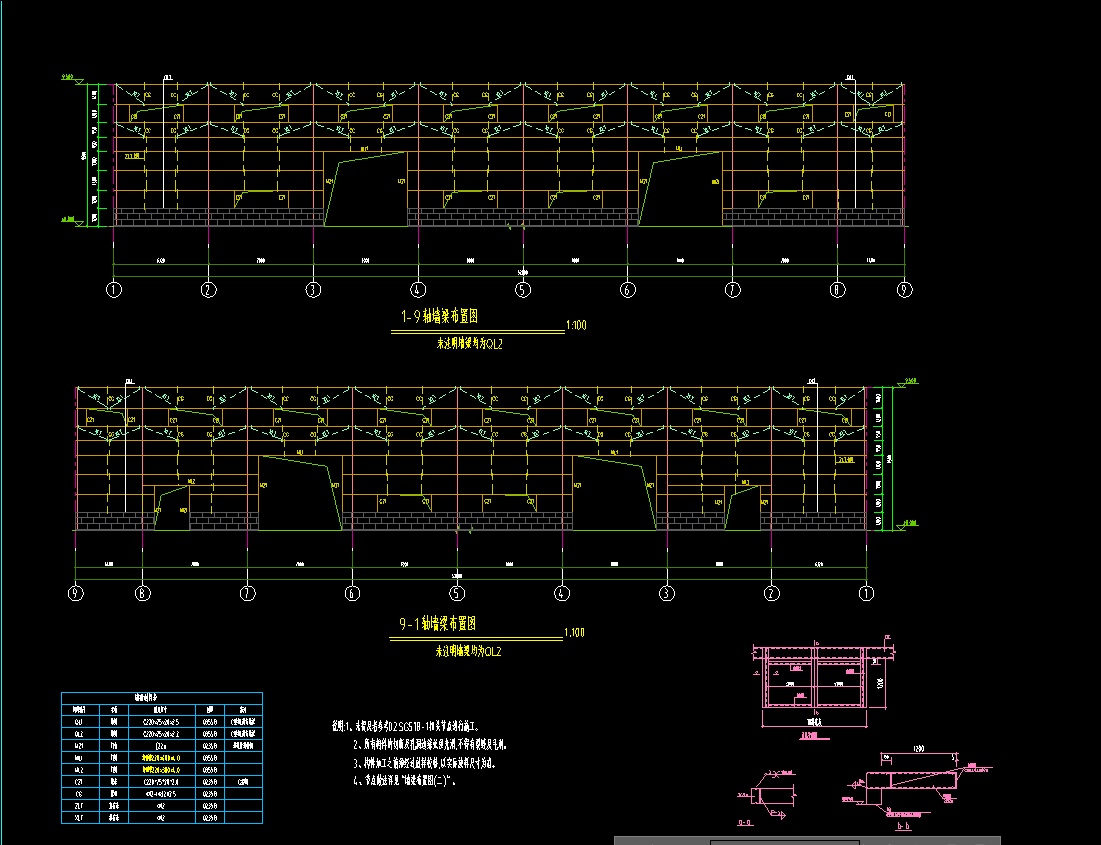The width and height of the screenshot is (1101, 845).
Task: Pick axis bubble 5 in the 9-1轴 drawing
Action: point(457,594)
